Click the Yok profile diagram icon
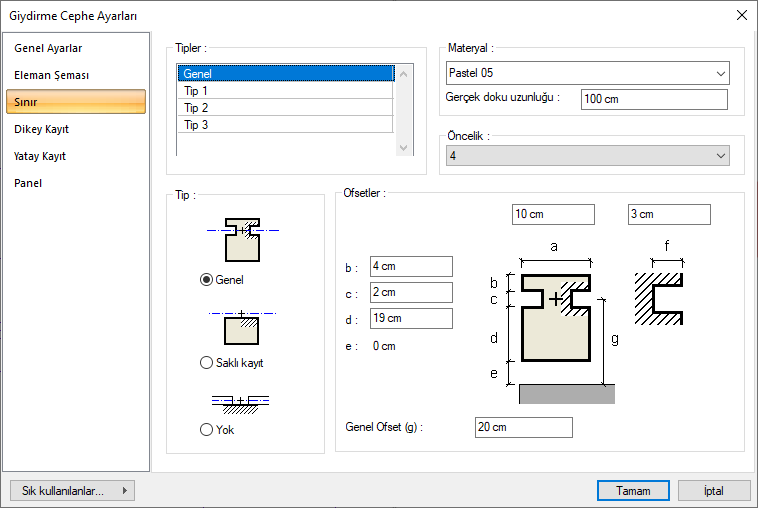Viewport: 758px width, 508px height. 241,403
